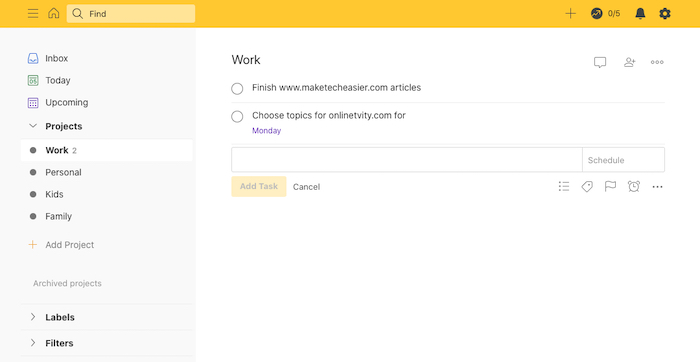Click the Filters heading
The height and width of the screenshot is (362, 700).
59,343
